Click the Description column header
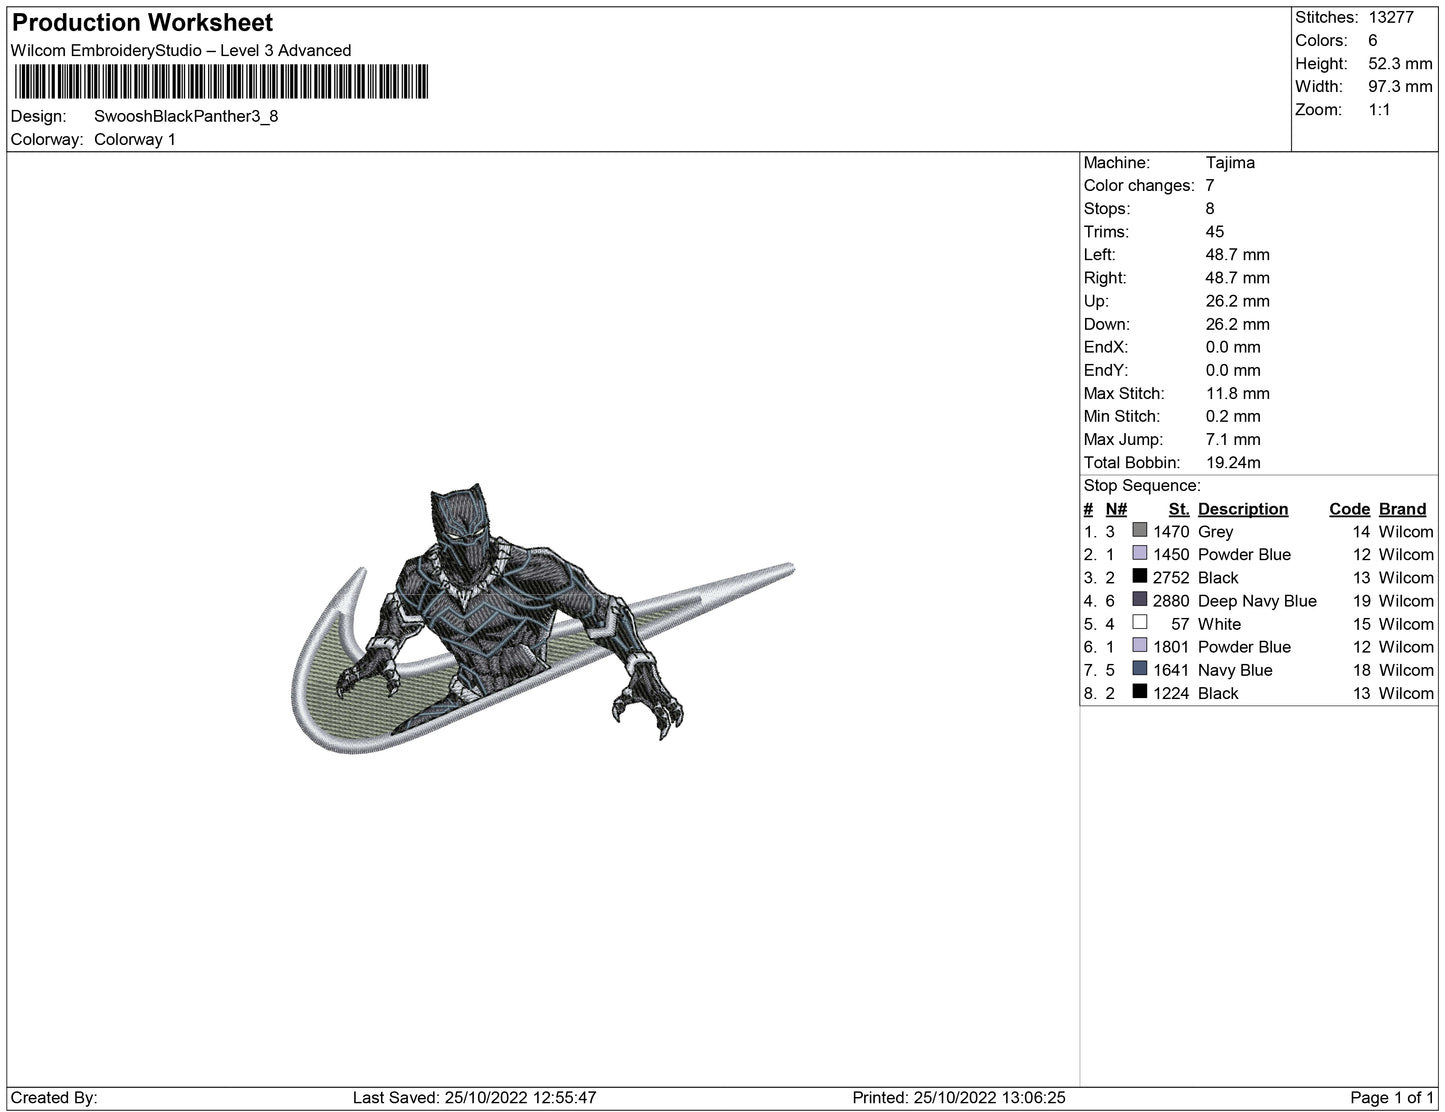 [x=1243, y=508]
